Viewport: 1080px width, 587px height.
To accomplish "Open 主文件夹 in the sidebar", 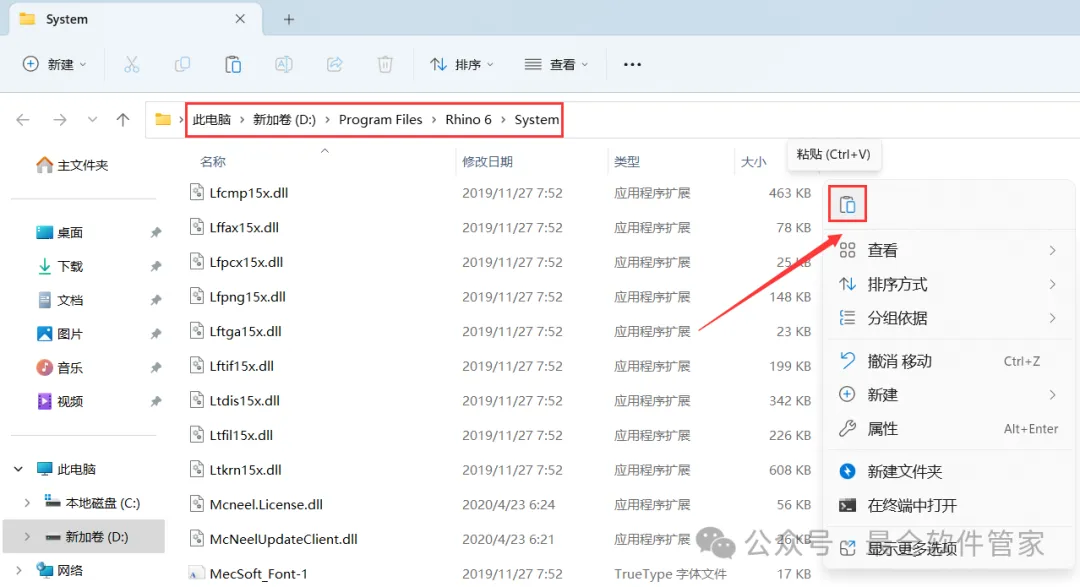I will [x=72, y=165].
